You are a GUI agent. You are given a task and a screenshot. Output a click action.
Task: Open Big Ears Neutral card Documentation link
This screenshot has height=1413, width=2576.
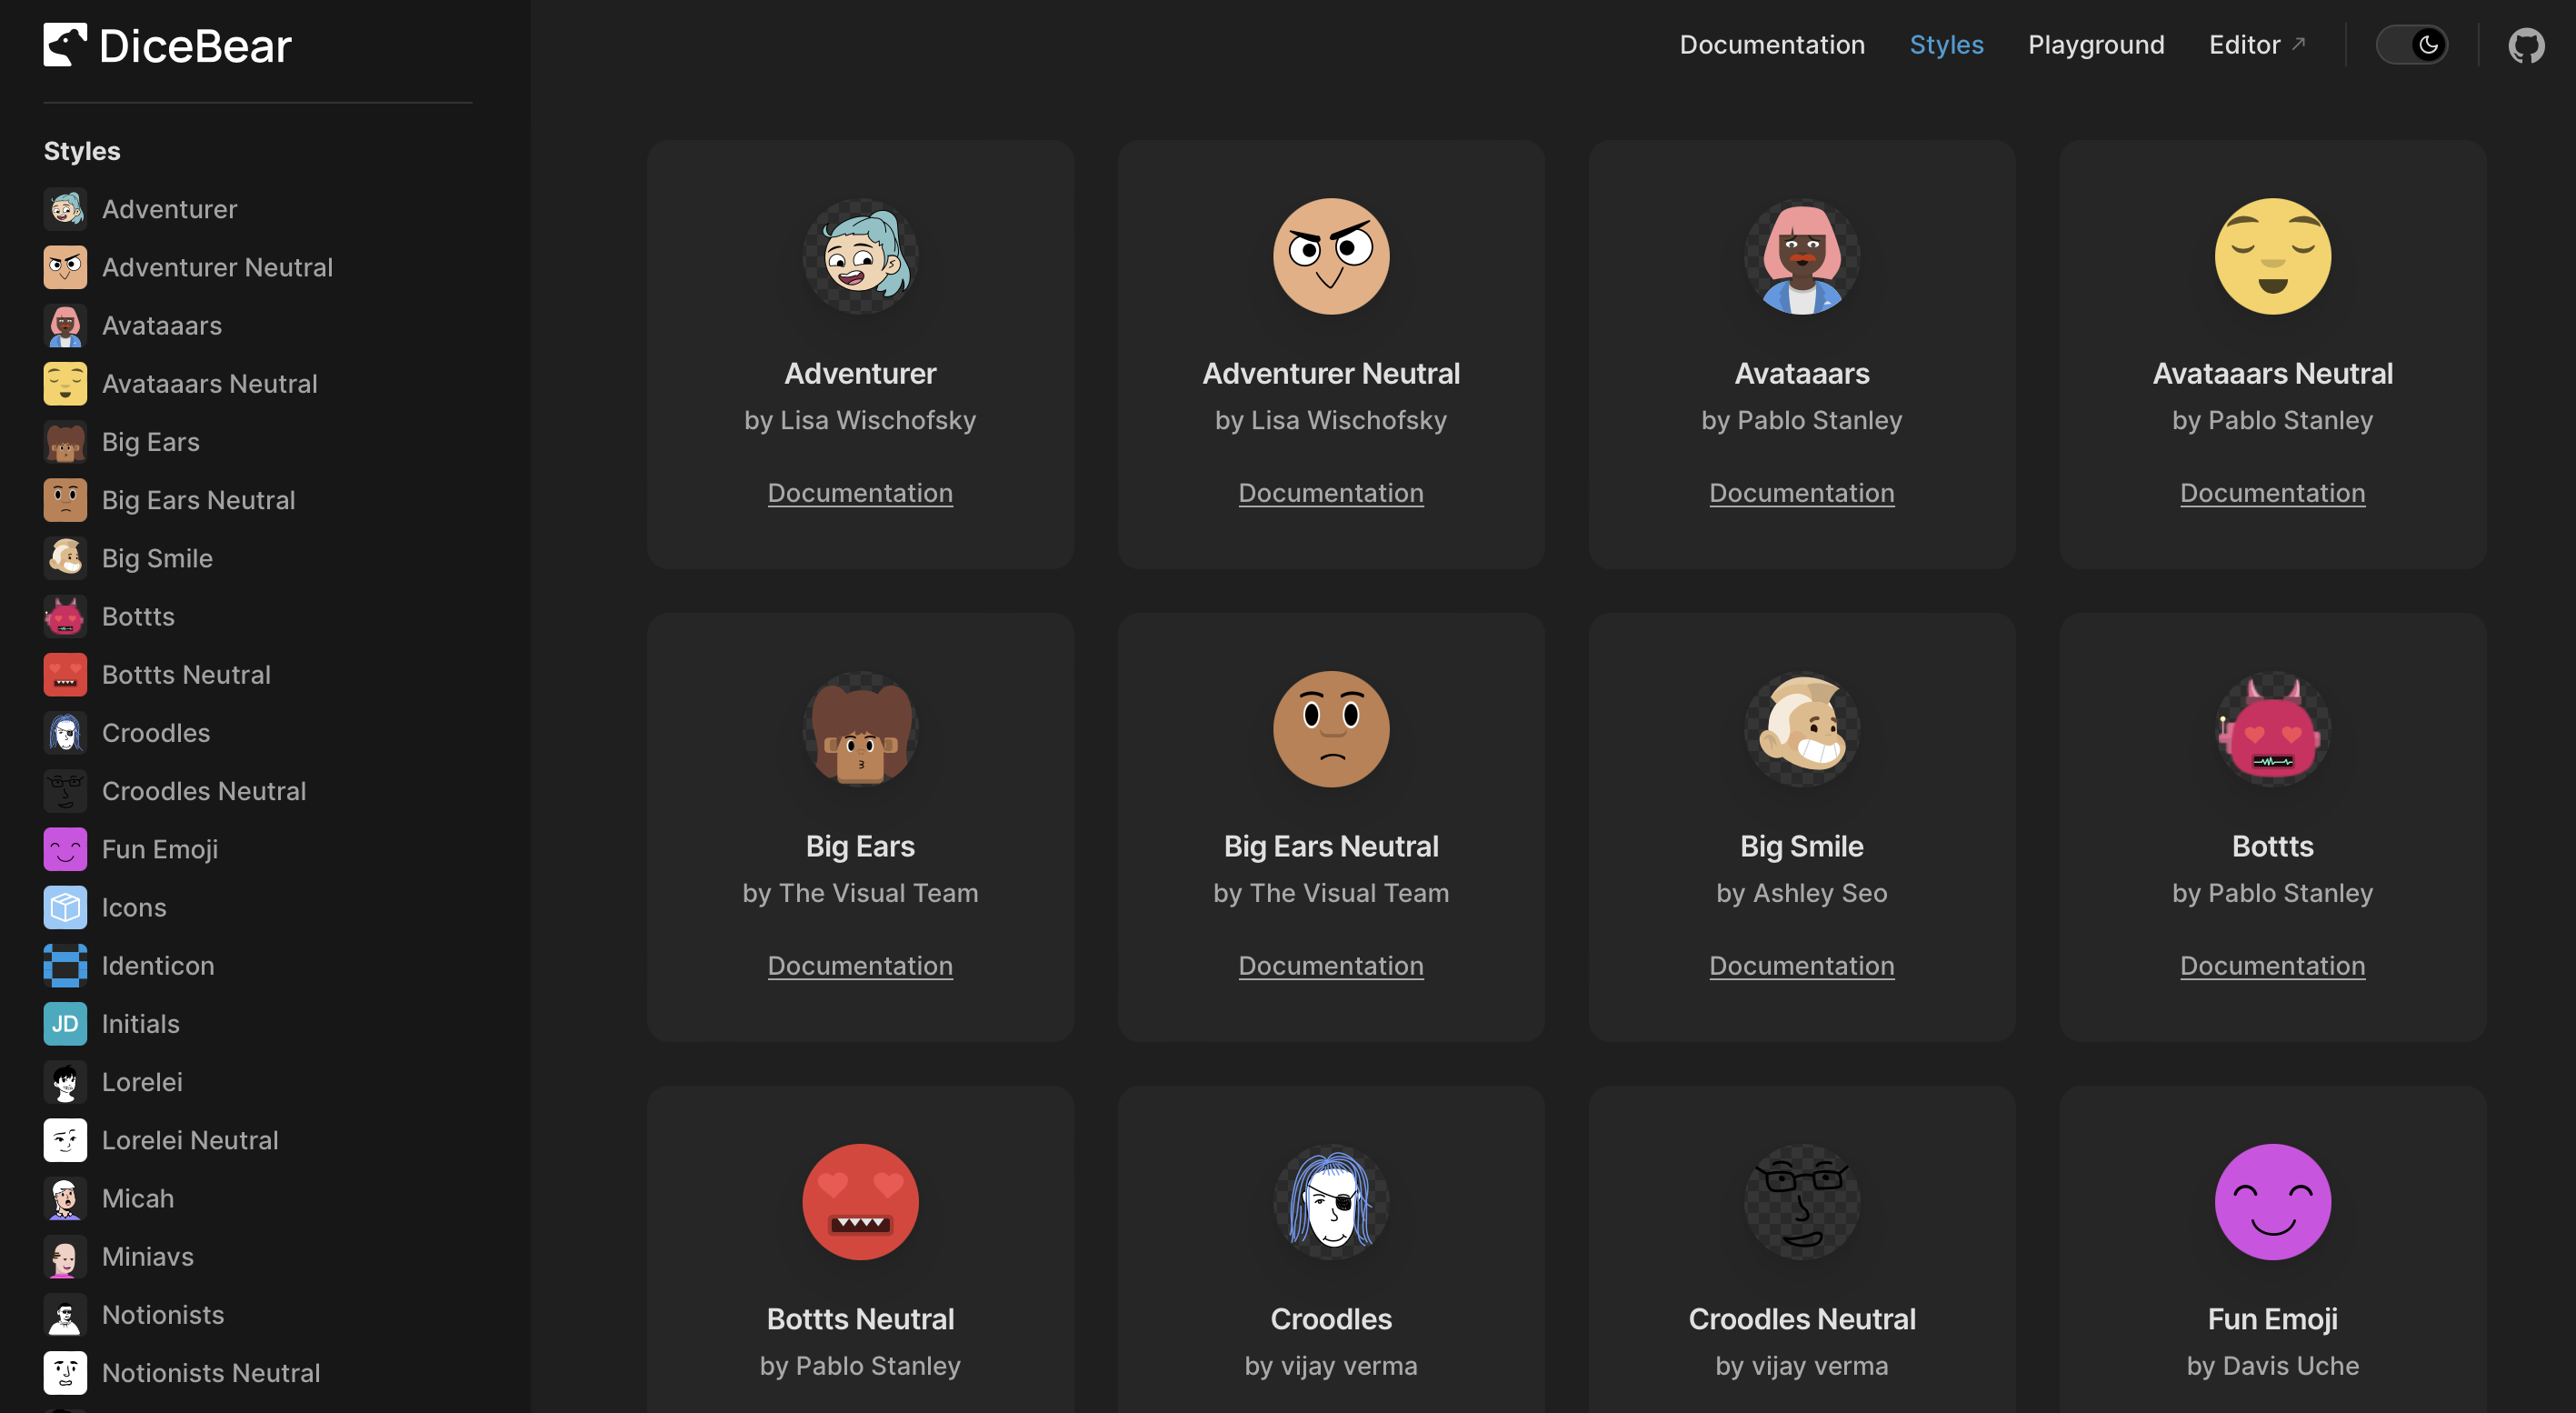1331,966
